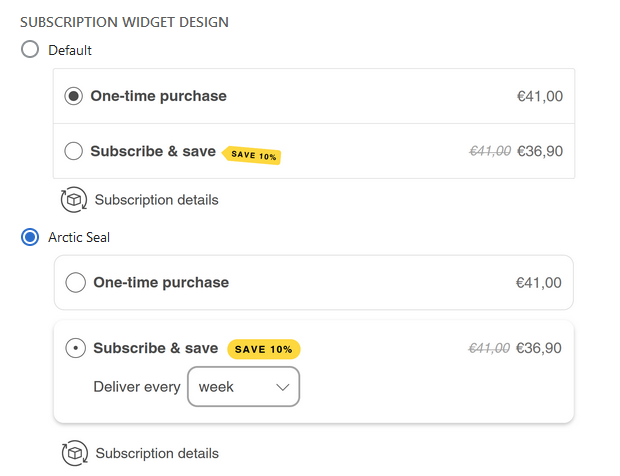The image size is (620, 476).
Task: Open the Deliver every week dropdown
Action: click(x=244, y=387)
